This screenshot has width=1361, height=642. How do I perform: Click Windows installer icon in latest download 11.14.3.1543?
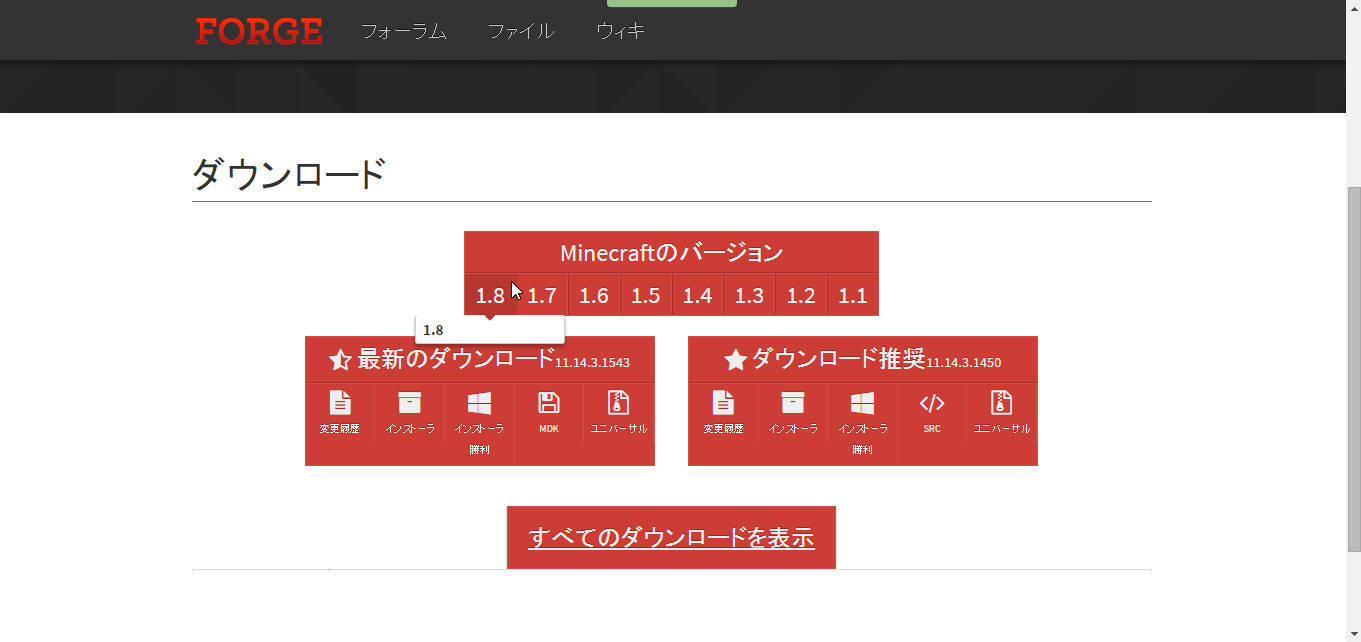tap(479, 403)
